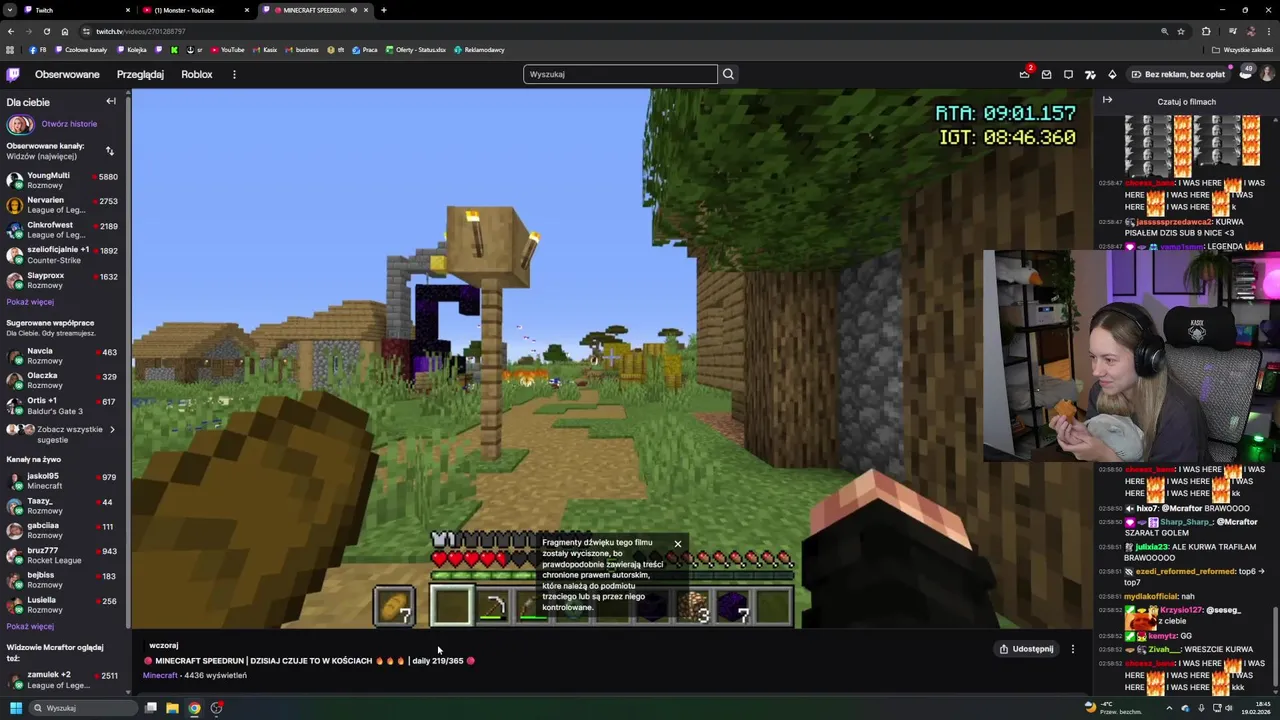Open the browser extensions puzzle icon
1280x720 pixels.
point(1206,31)
